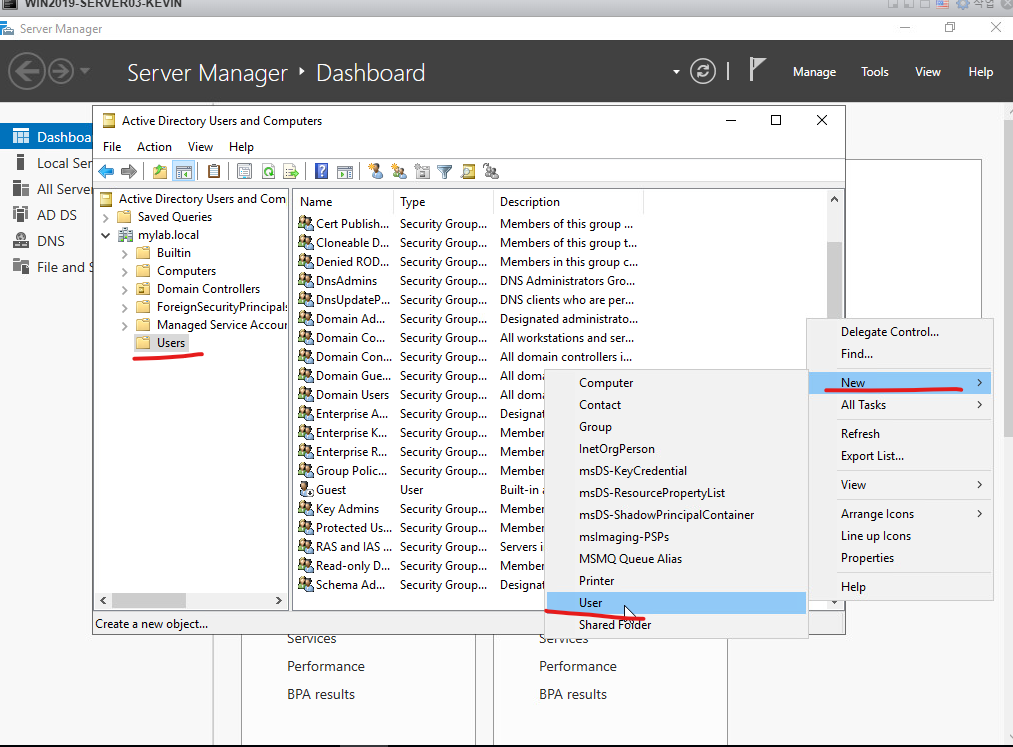Click Create new group toolbar icon
1013x747 pixels.
point(399,171)
